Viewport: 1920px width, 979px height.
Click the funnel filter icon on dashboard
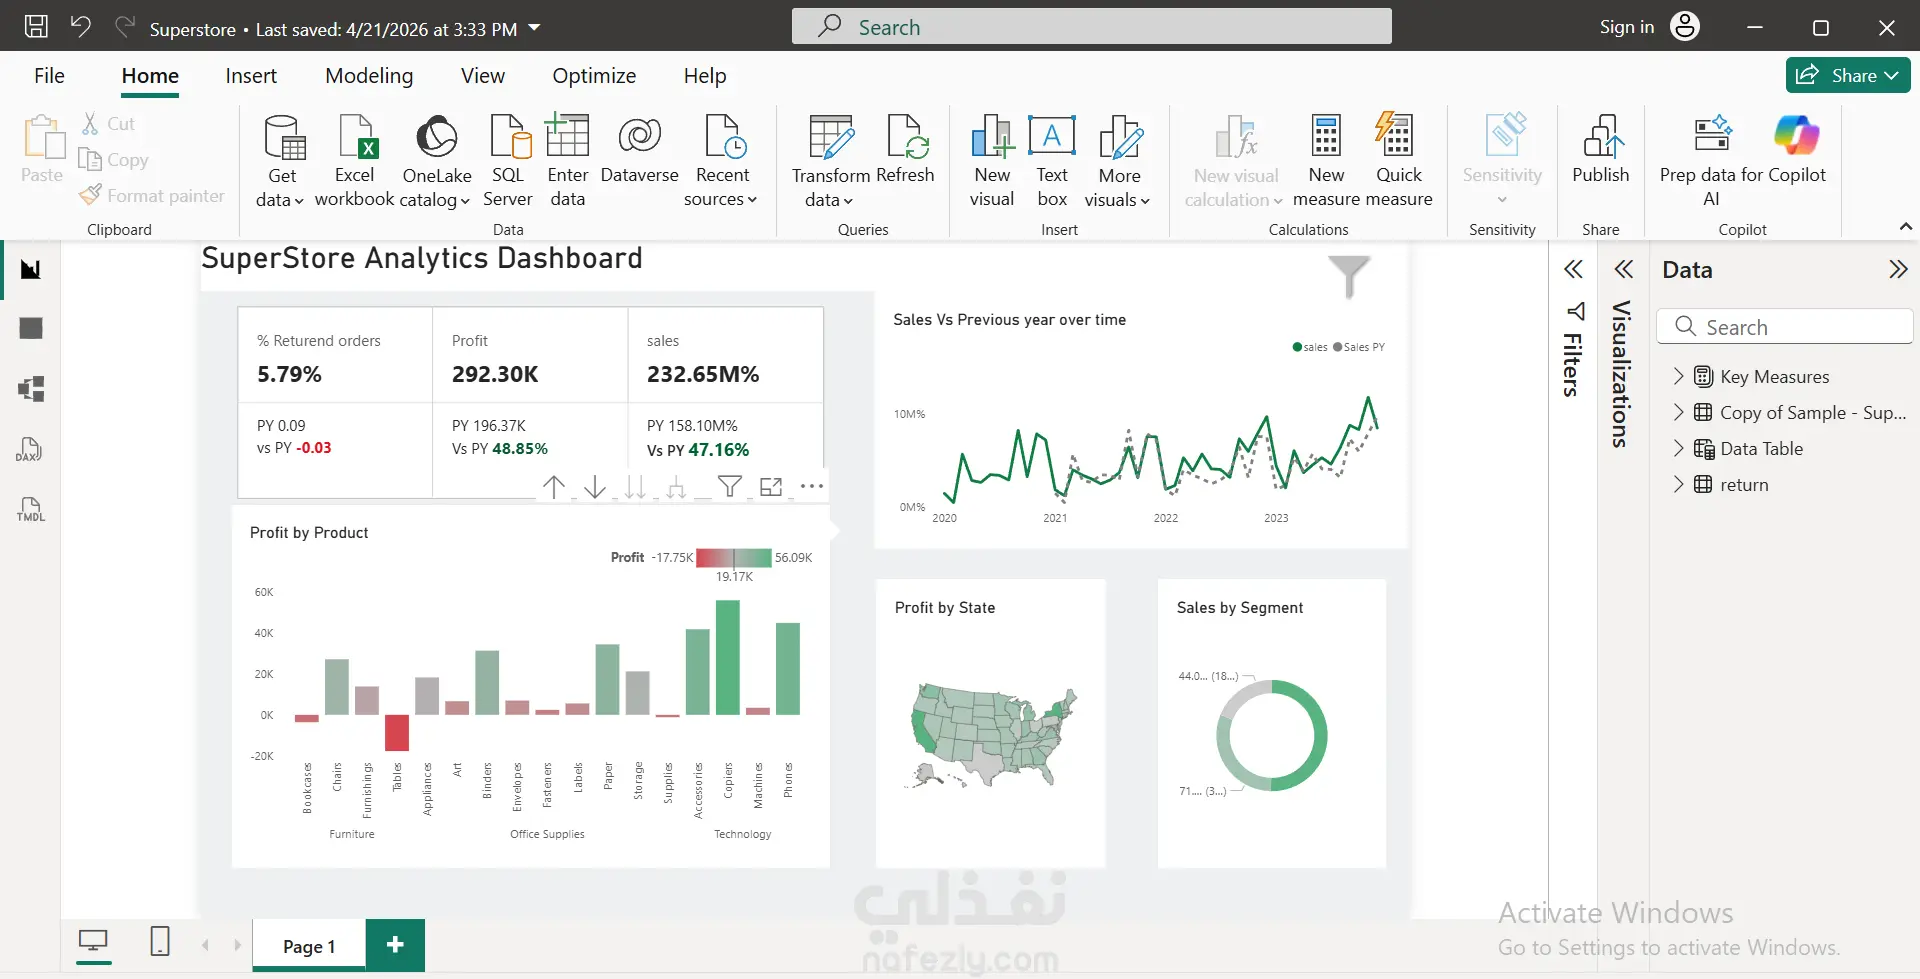(1348, 276)
